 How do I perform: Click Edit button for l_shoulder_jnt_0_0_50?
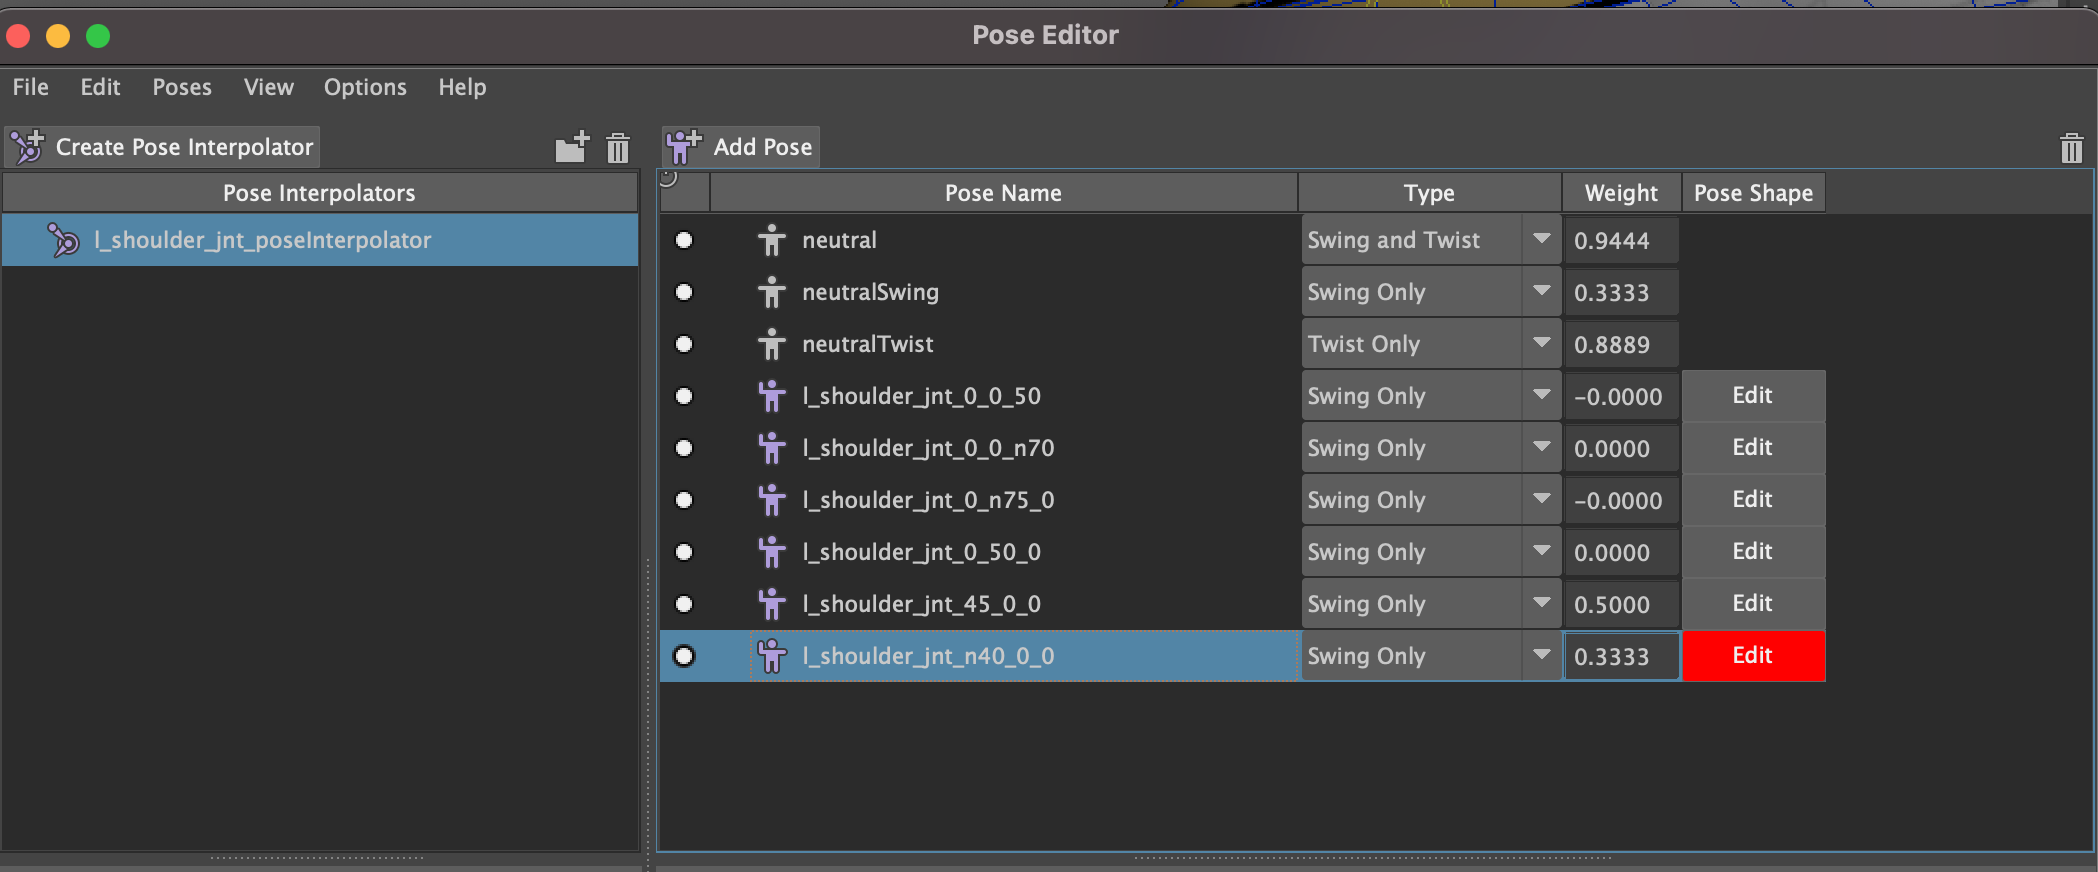click(1753, 396)
